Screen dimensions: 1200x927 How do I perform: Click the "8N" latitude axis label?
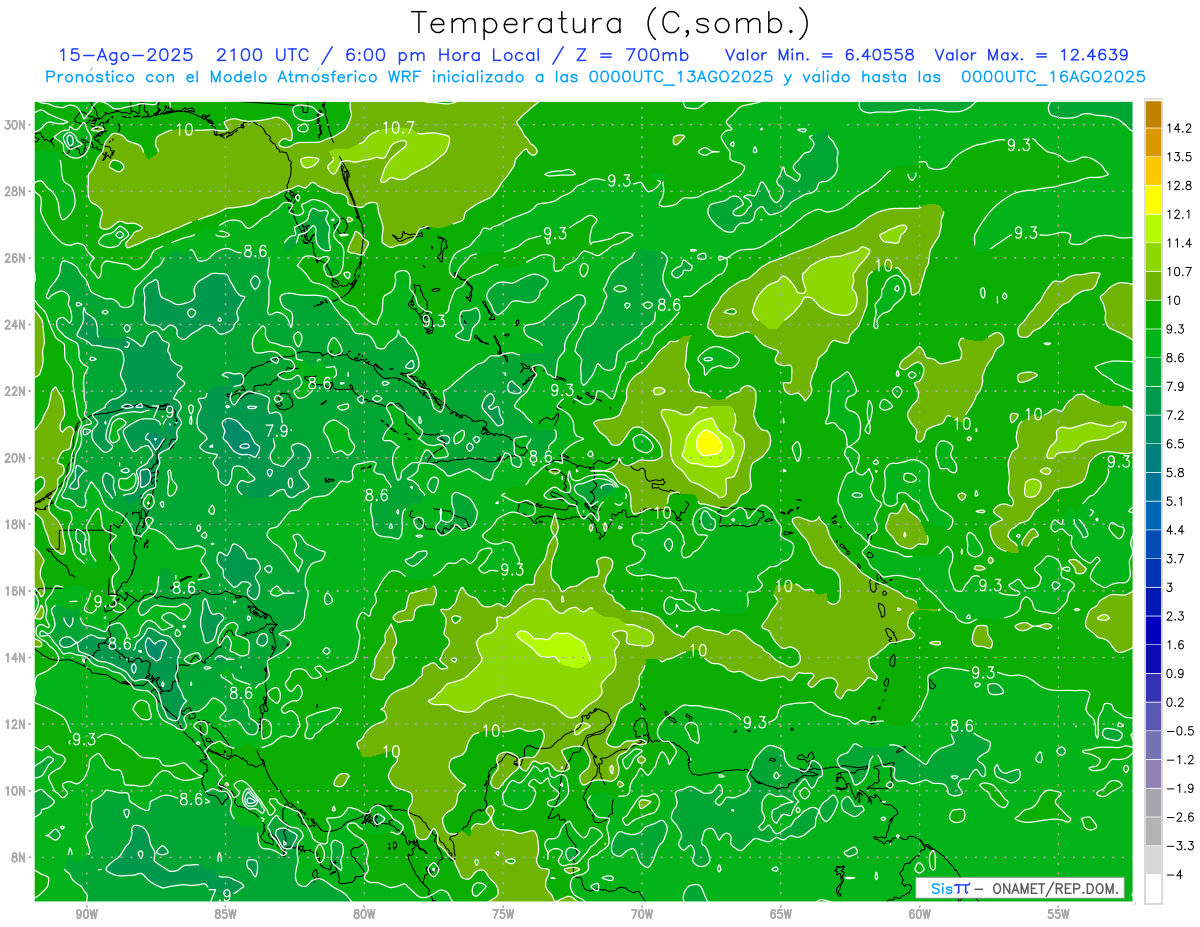(20, 857)
